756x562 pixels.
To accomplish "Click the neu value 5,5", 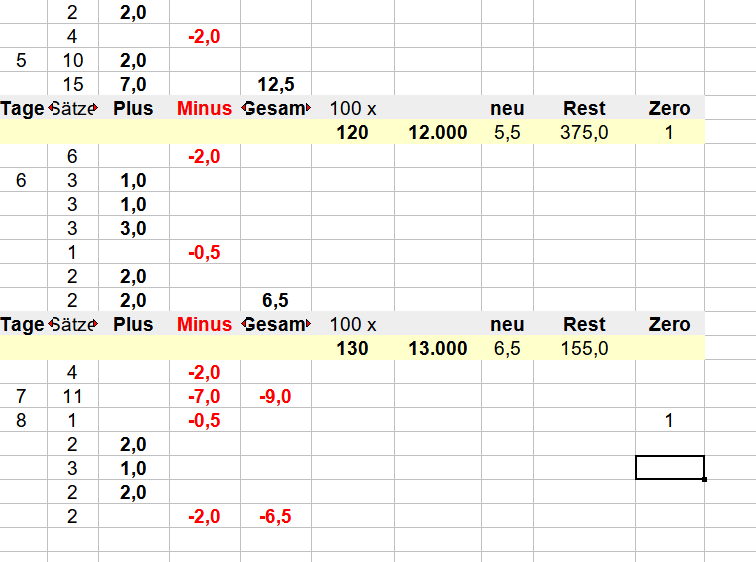I will click(507, 132).
